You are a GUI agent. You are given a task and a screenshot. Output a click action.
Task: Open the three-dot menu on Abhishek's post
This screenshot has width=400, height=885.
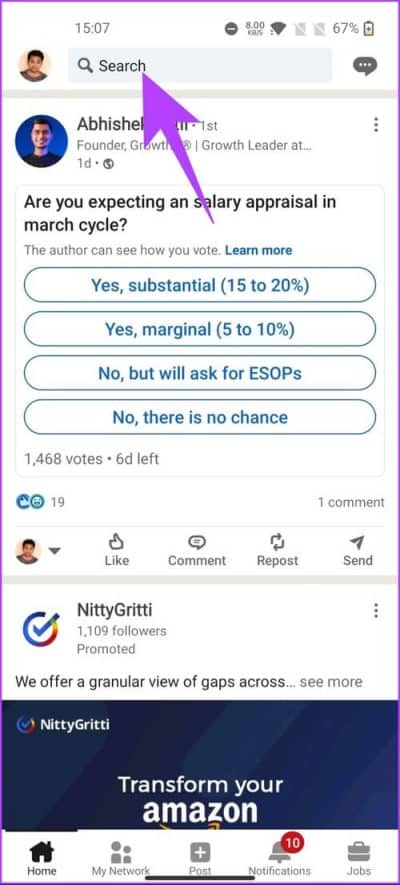(x=376, y=125)
